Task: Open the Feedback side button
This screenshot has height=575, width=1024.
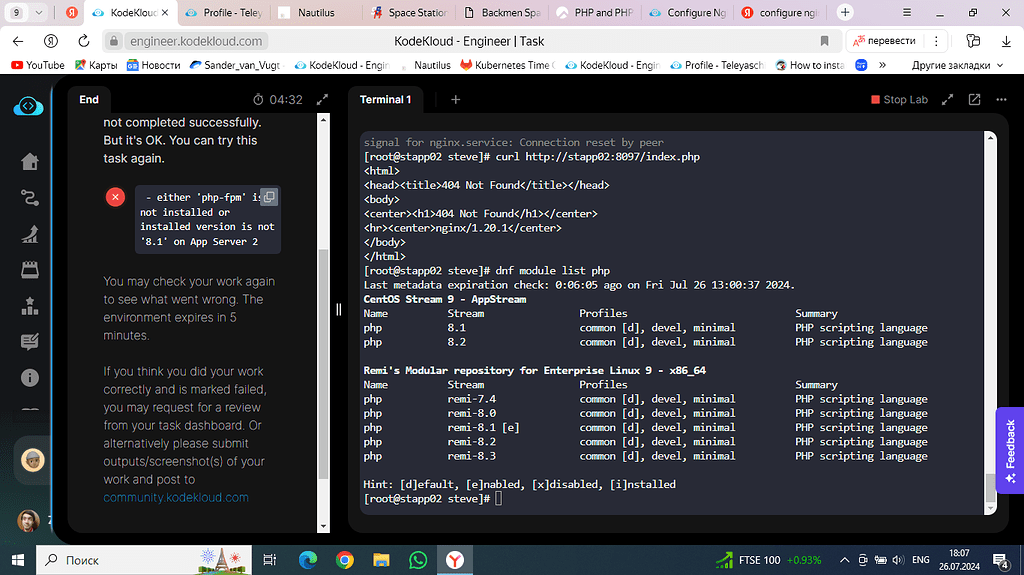Action: point(1010,451)
